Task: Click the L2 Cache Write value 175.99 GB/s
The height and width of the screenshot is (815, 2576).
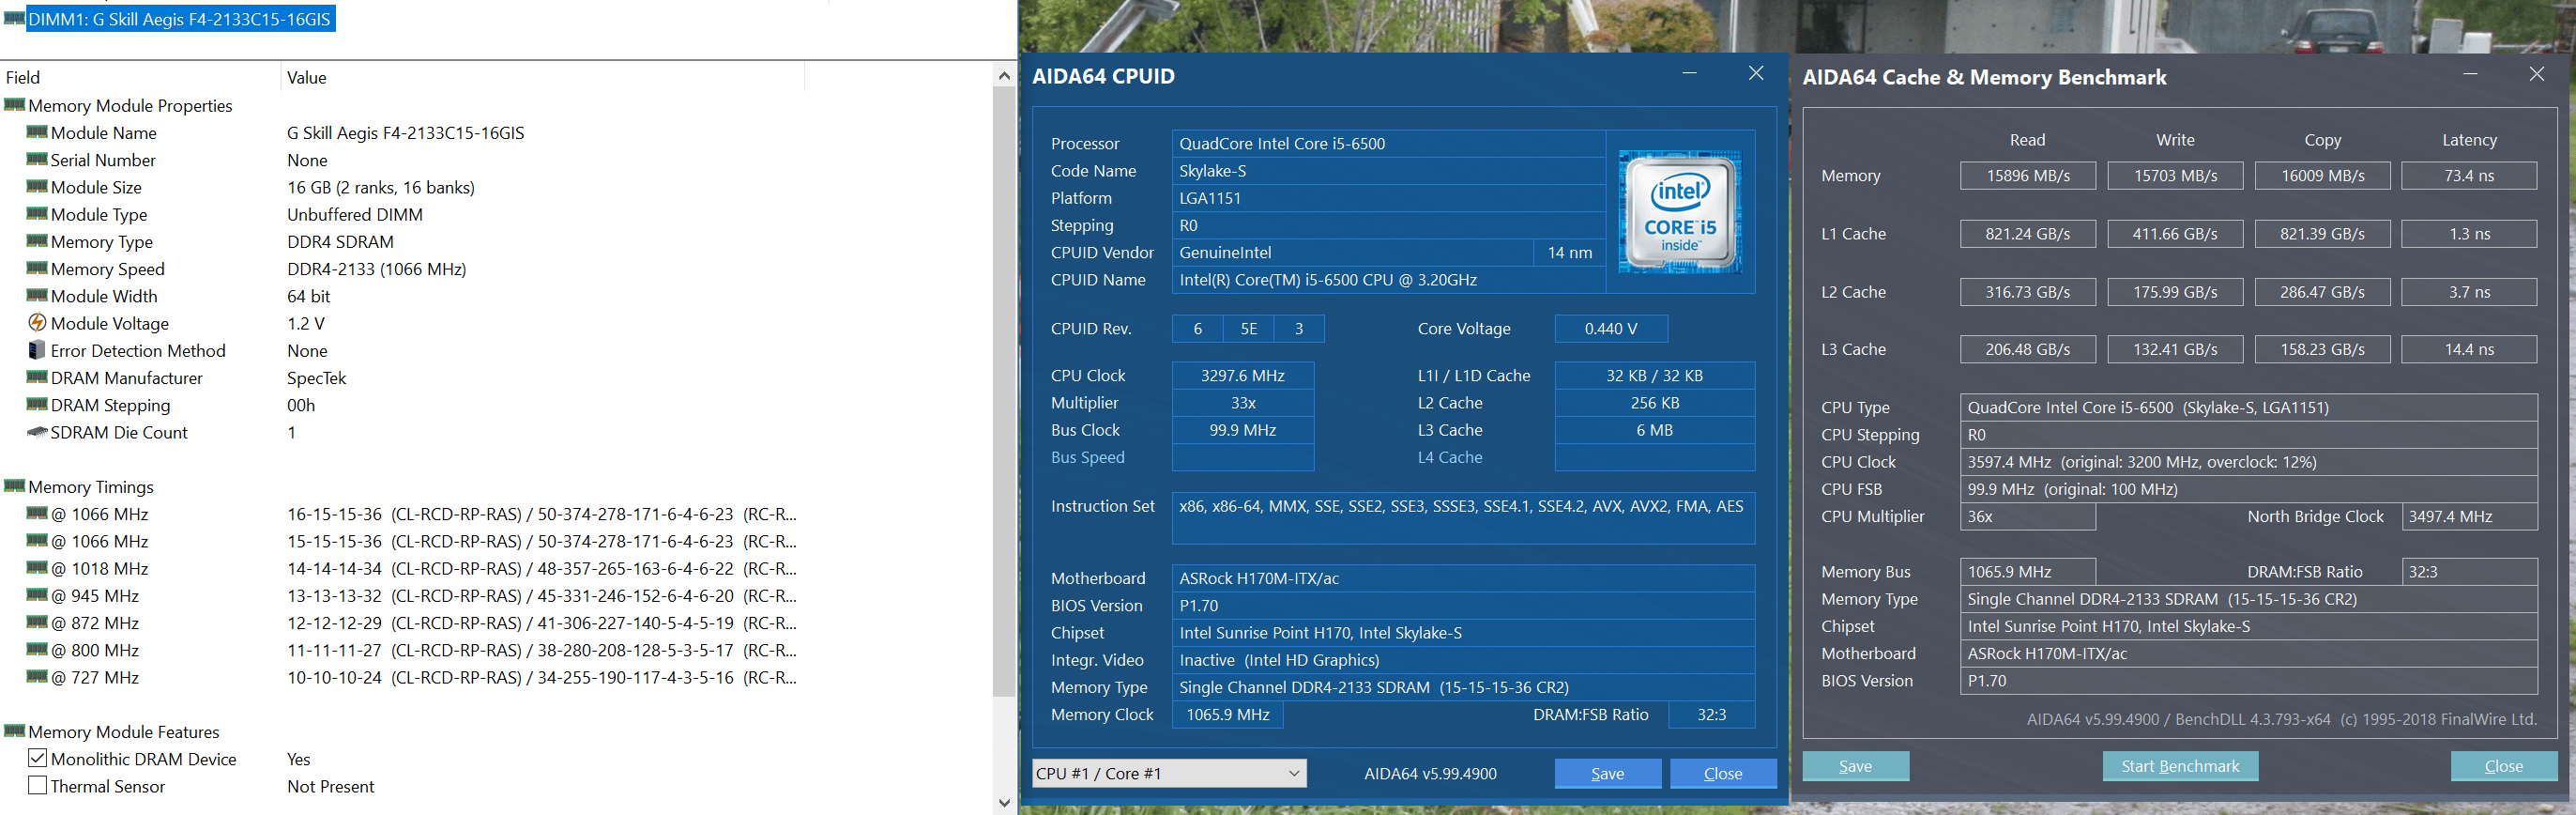Action: 2175,291
